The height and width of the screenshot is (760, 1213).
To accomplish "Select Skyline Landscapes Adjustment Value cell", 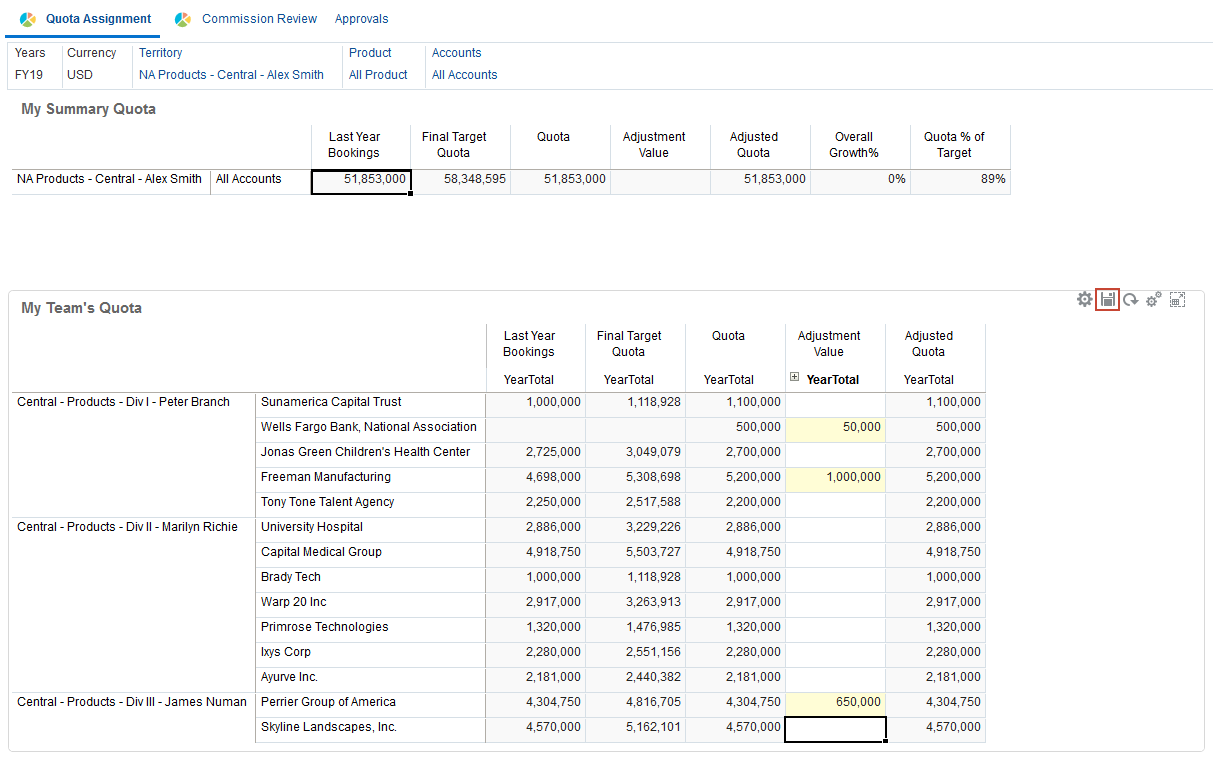I will click(x=835, y=728).
